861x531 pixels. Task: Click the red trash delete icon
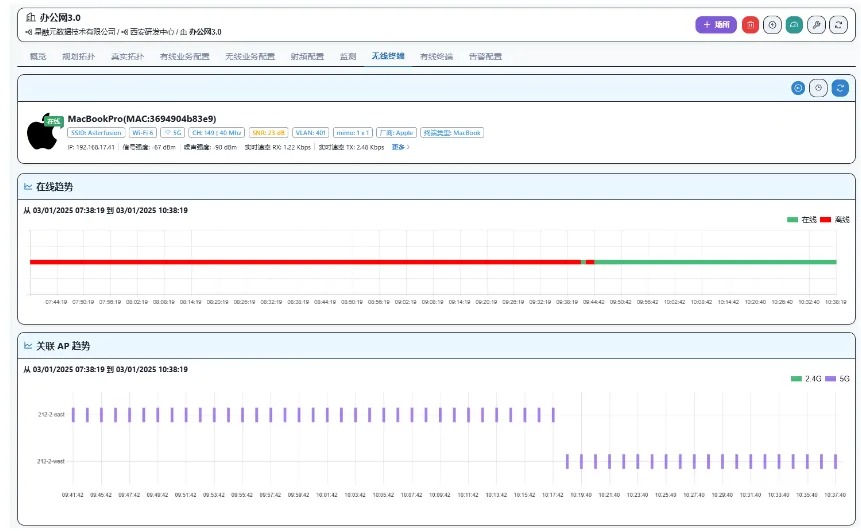pos(750,25)
